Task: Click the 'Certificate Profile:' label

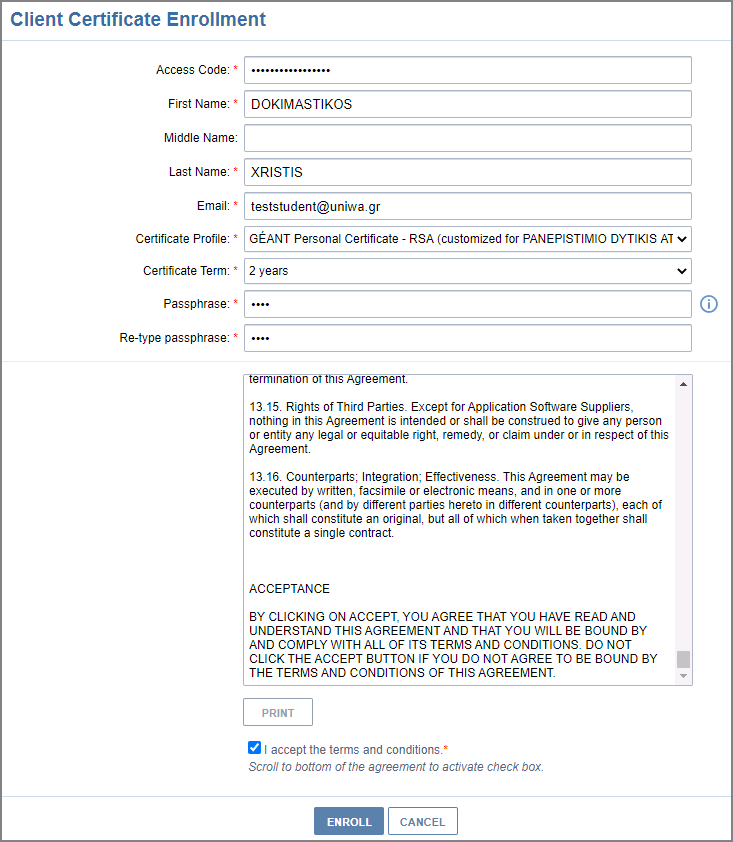Action: click(182, 239)
